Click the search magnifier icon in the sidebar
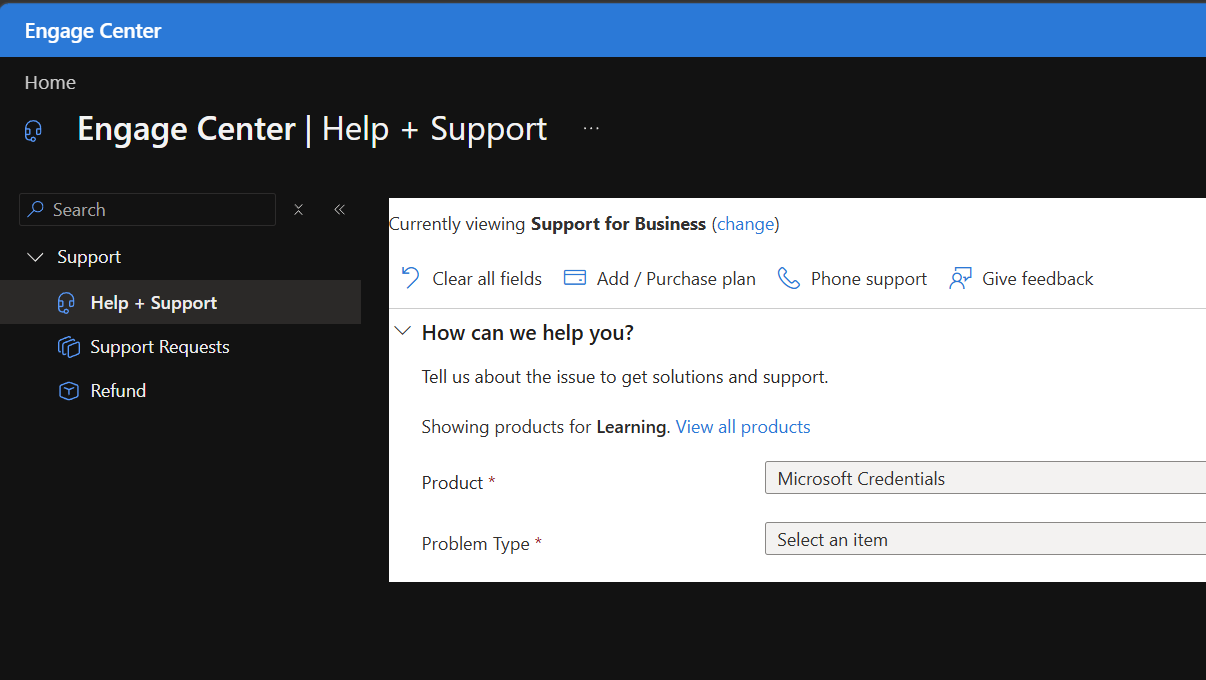Viewport: 1206px width, 680px height. click(x=36, y=209)
